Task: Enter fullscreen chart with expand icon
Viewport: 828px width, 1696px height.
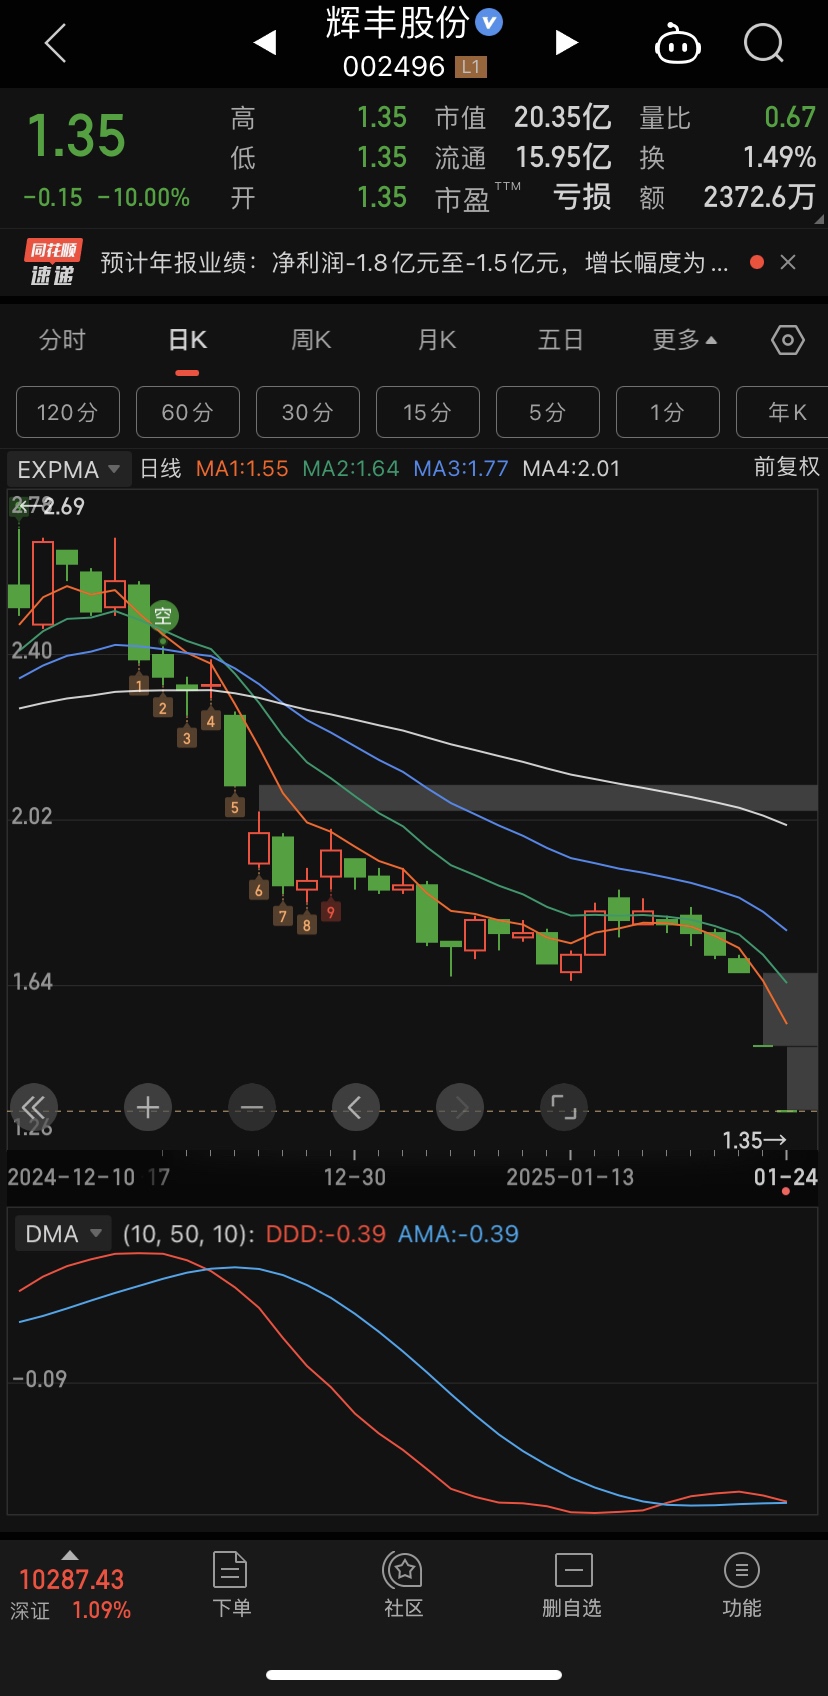Action: (564, 1107)
